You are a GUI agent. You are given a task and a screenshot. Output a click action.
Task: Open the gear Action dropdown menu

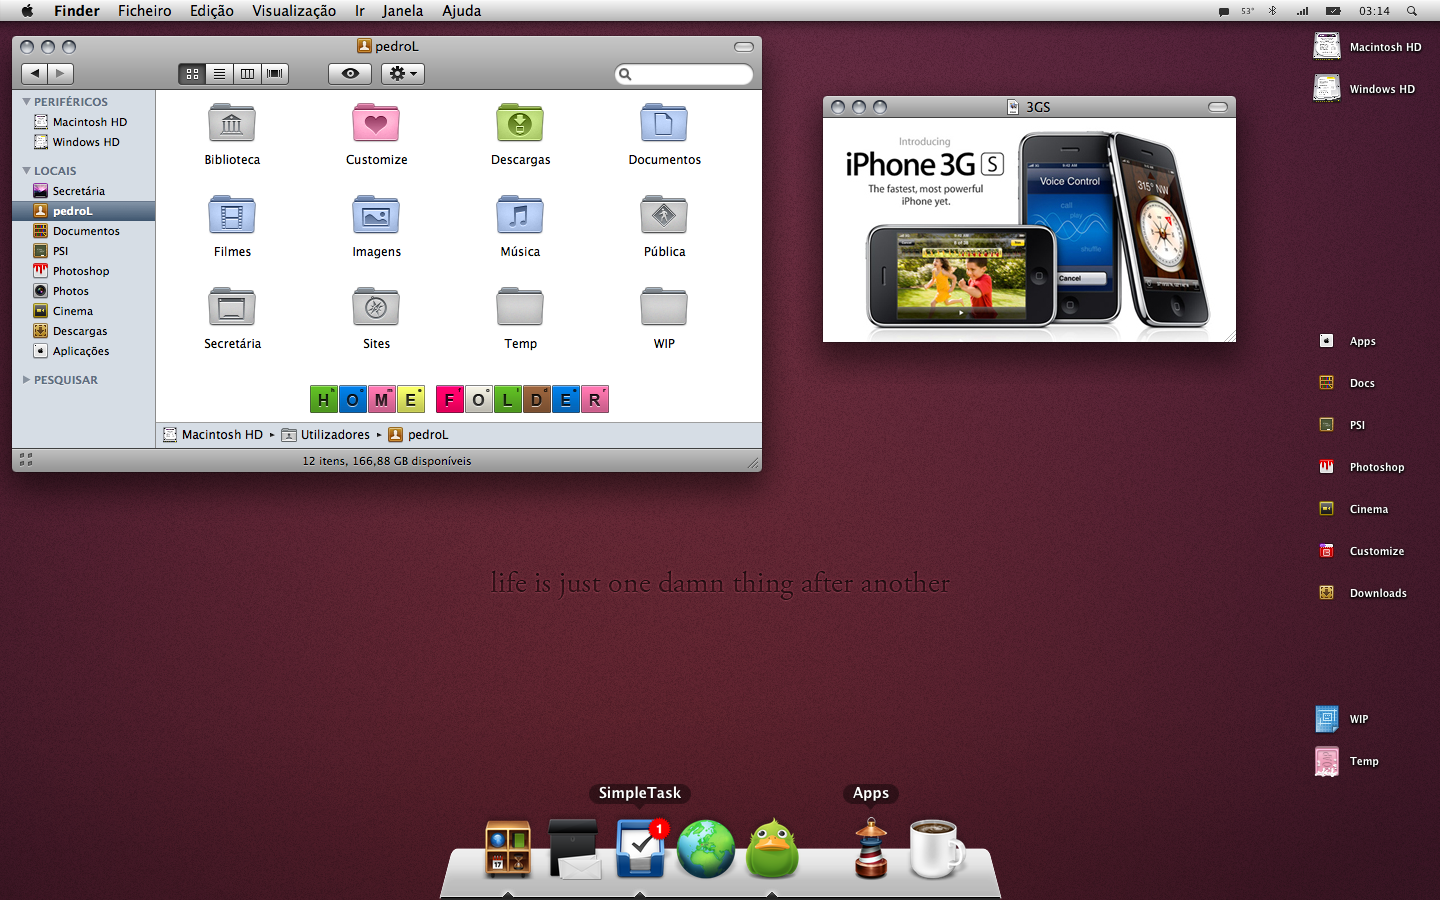point(403,73)
